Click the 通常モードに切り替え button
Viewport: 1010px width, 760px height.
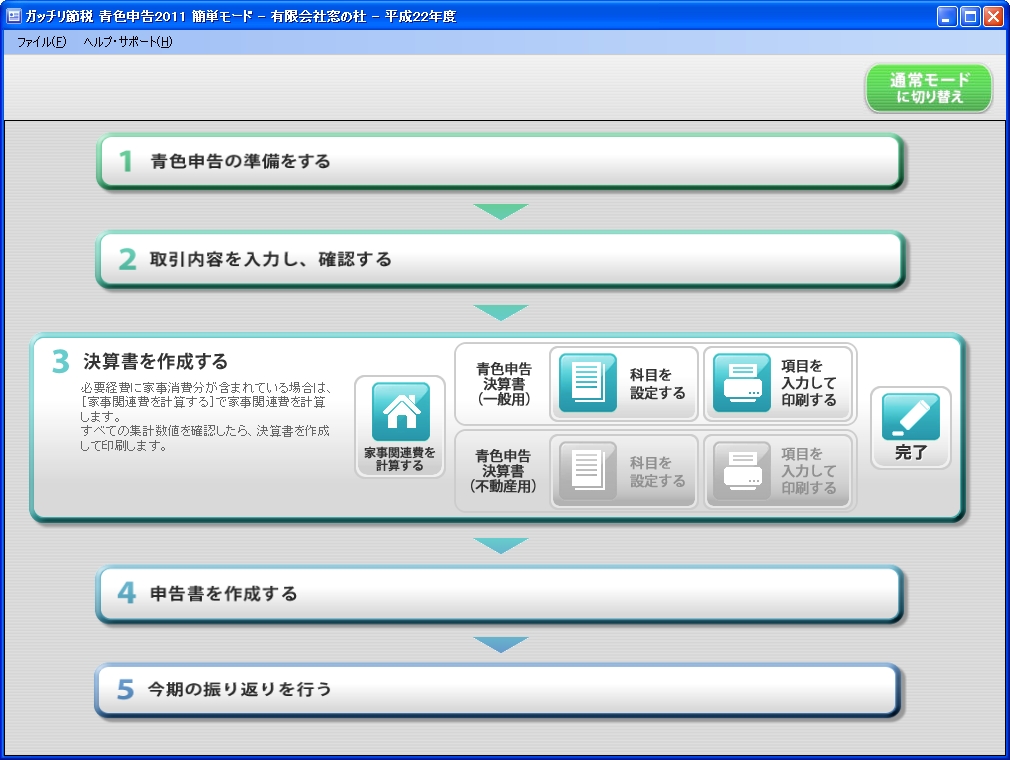pos(928,87)
